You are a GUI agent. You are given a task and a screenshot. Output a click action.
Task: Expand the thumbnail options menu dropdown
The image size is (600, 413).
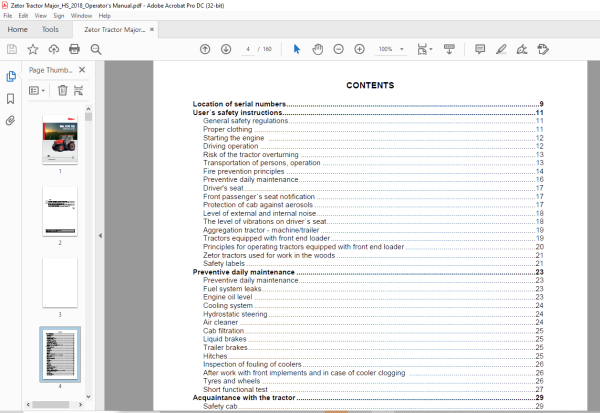(37, 90)
